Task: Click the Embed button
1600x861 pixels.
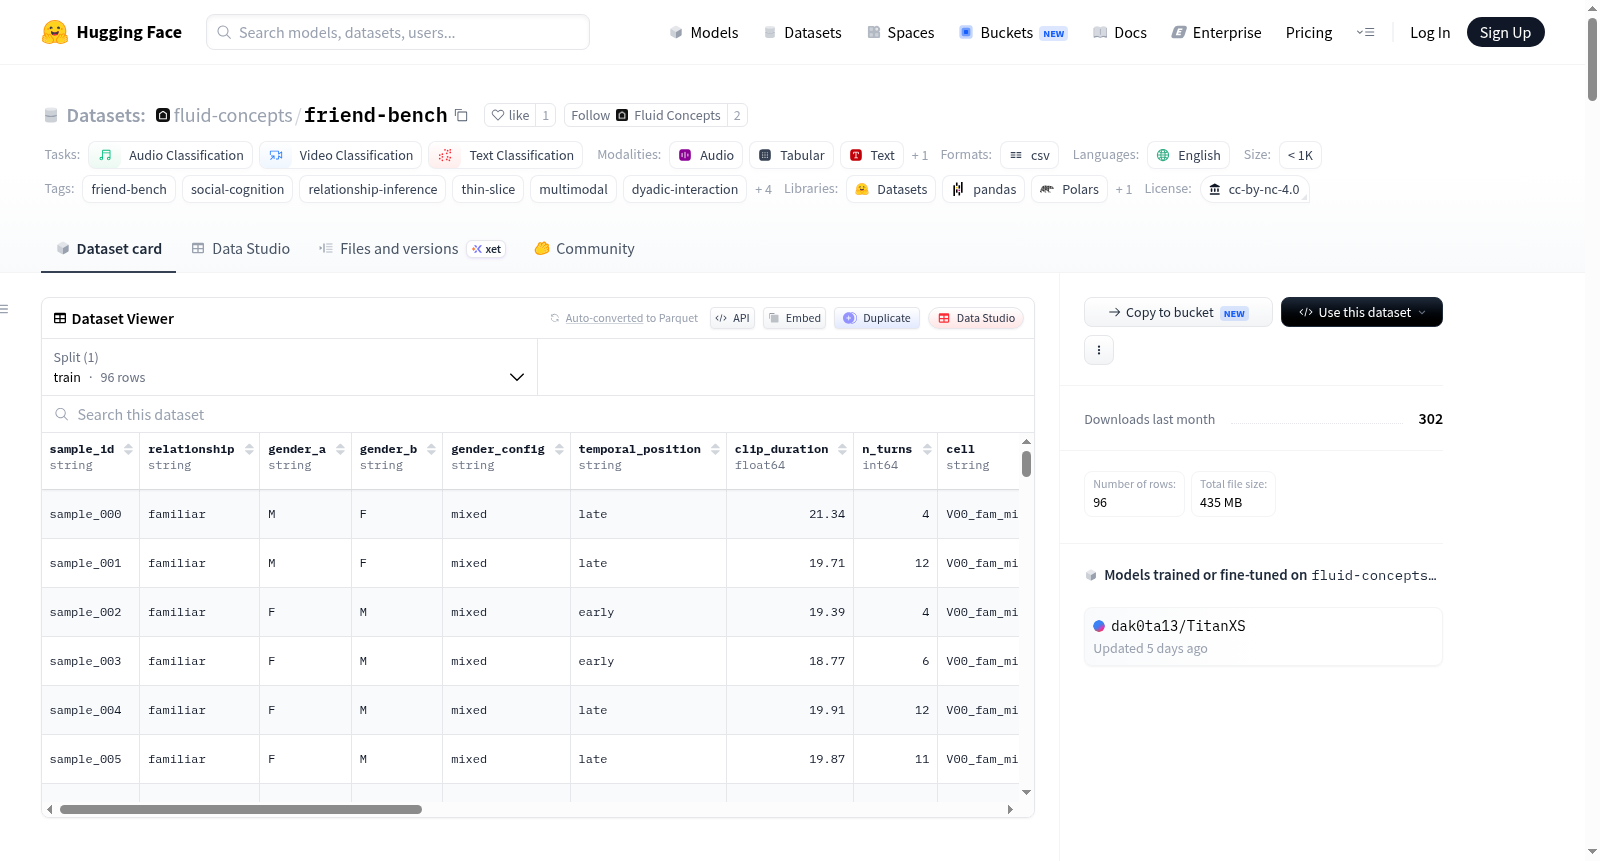Action: [x=794, y=318]
